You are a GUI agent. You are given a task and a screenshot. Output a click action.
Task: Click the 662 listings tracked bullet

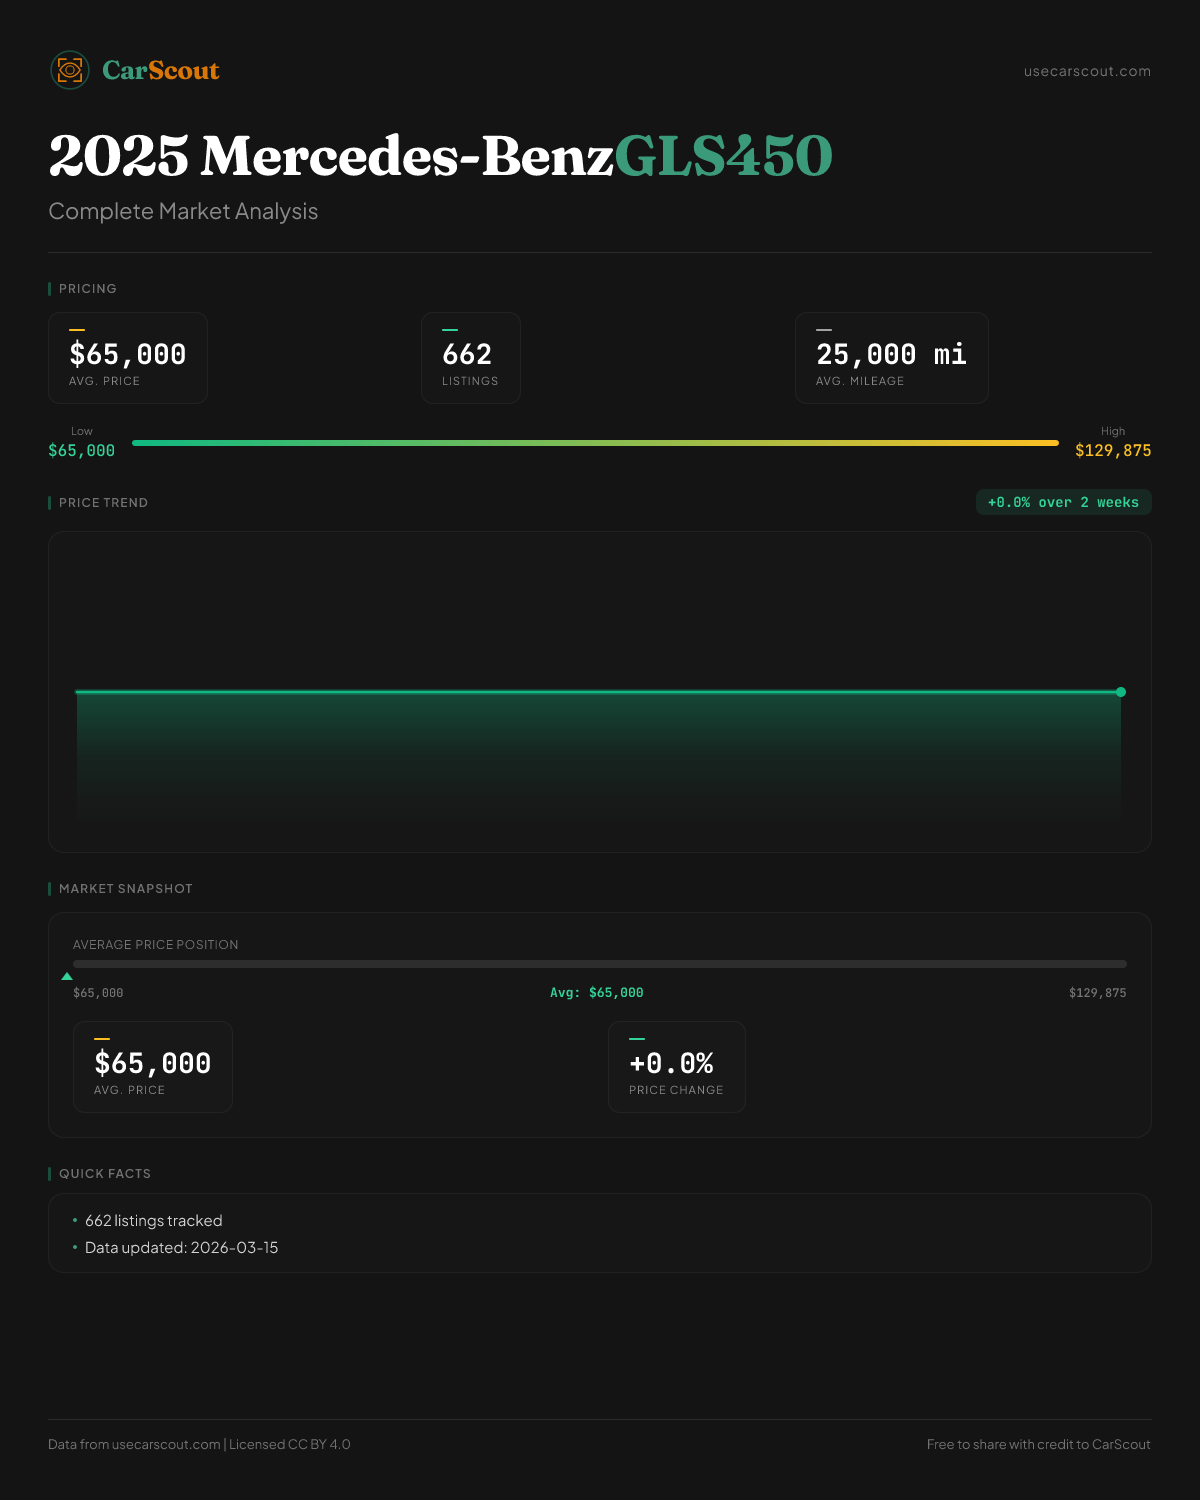pos(153,1221)
